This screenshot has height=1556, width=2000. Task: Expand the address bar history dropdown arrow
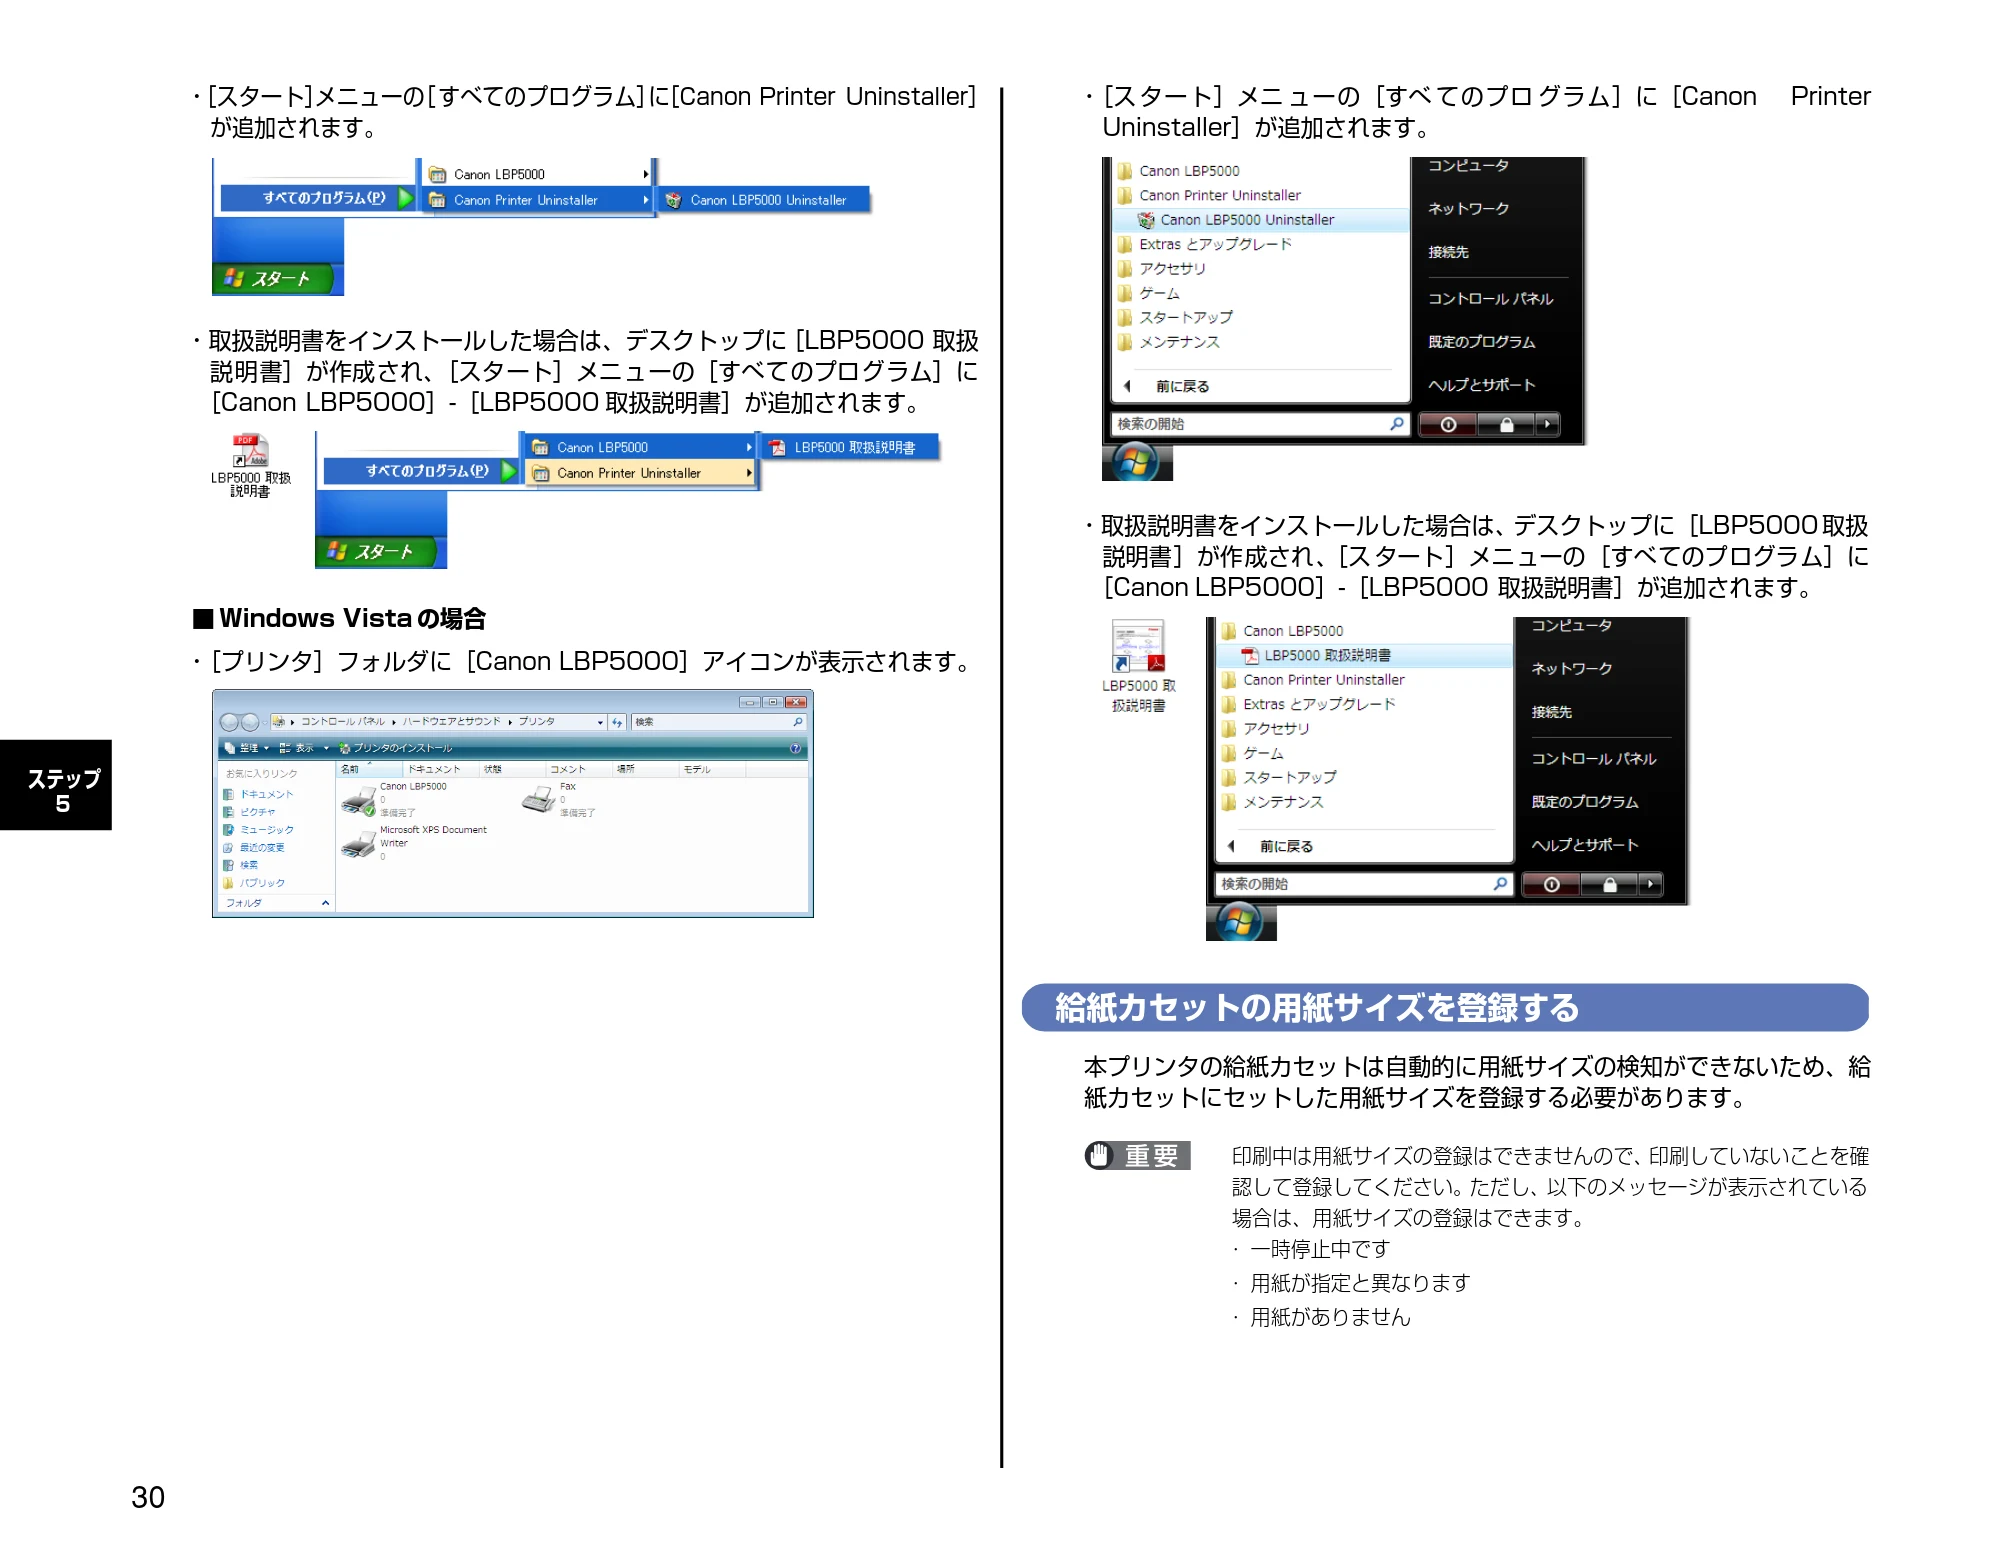600,722
